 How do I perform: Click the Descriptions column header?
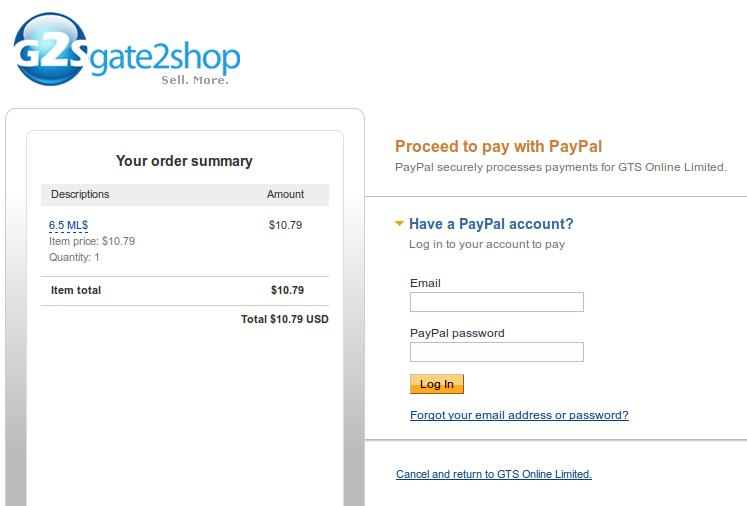[80, 194]
